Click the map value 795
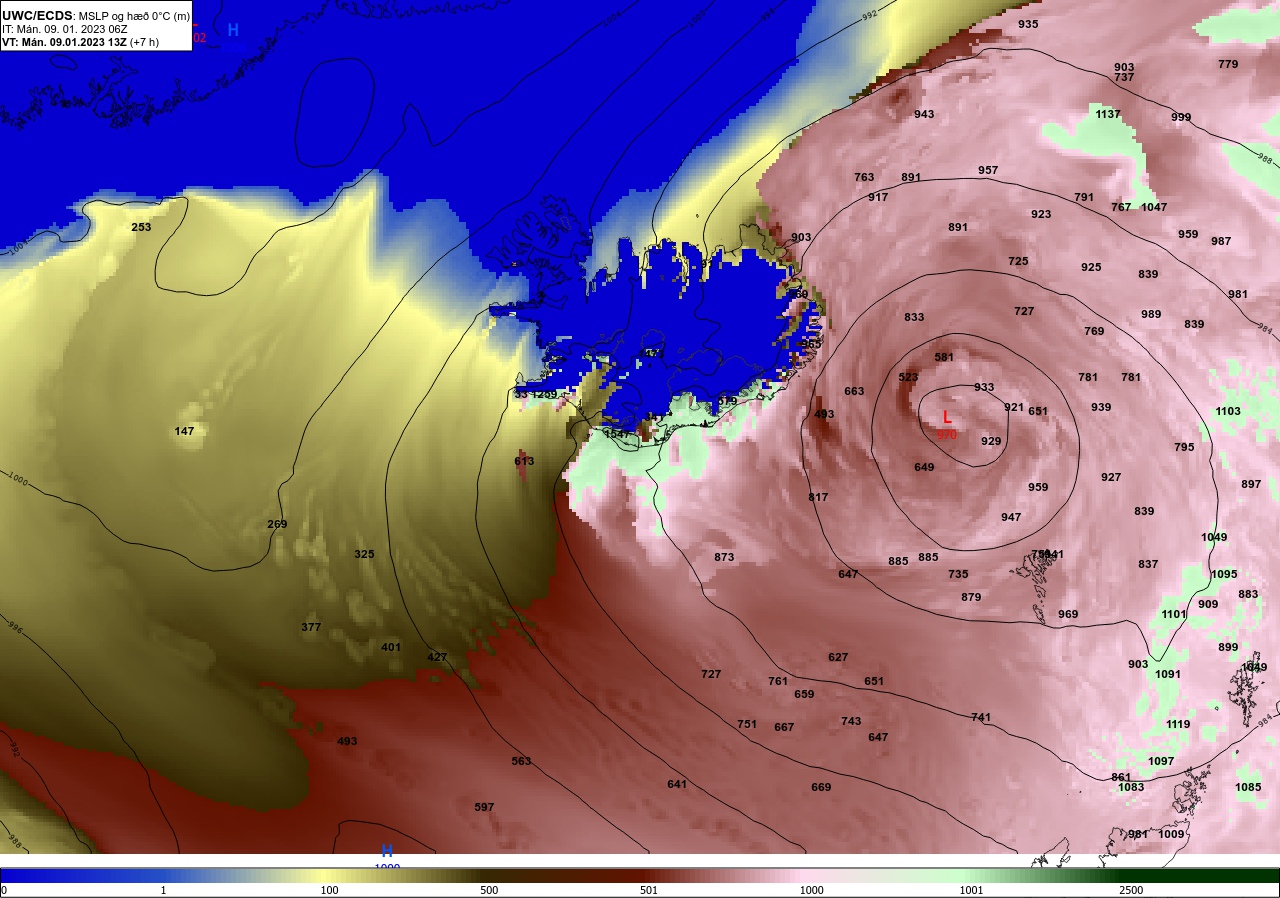 [x=1184, y=447]
